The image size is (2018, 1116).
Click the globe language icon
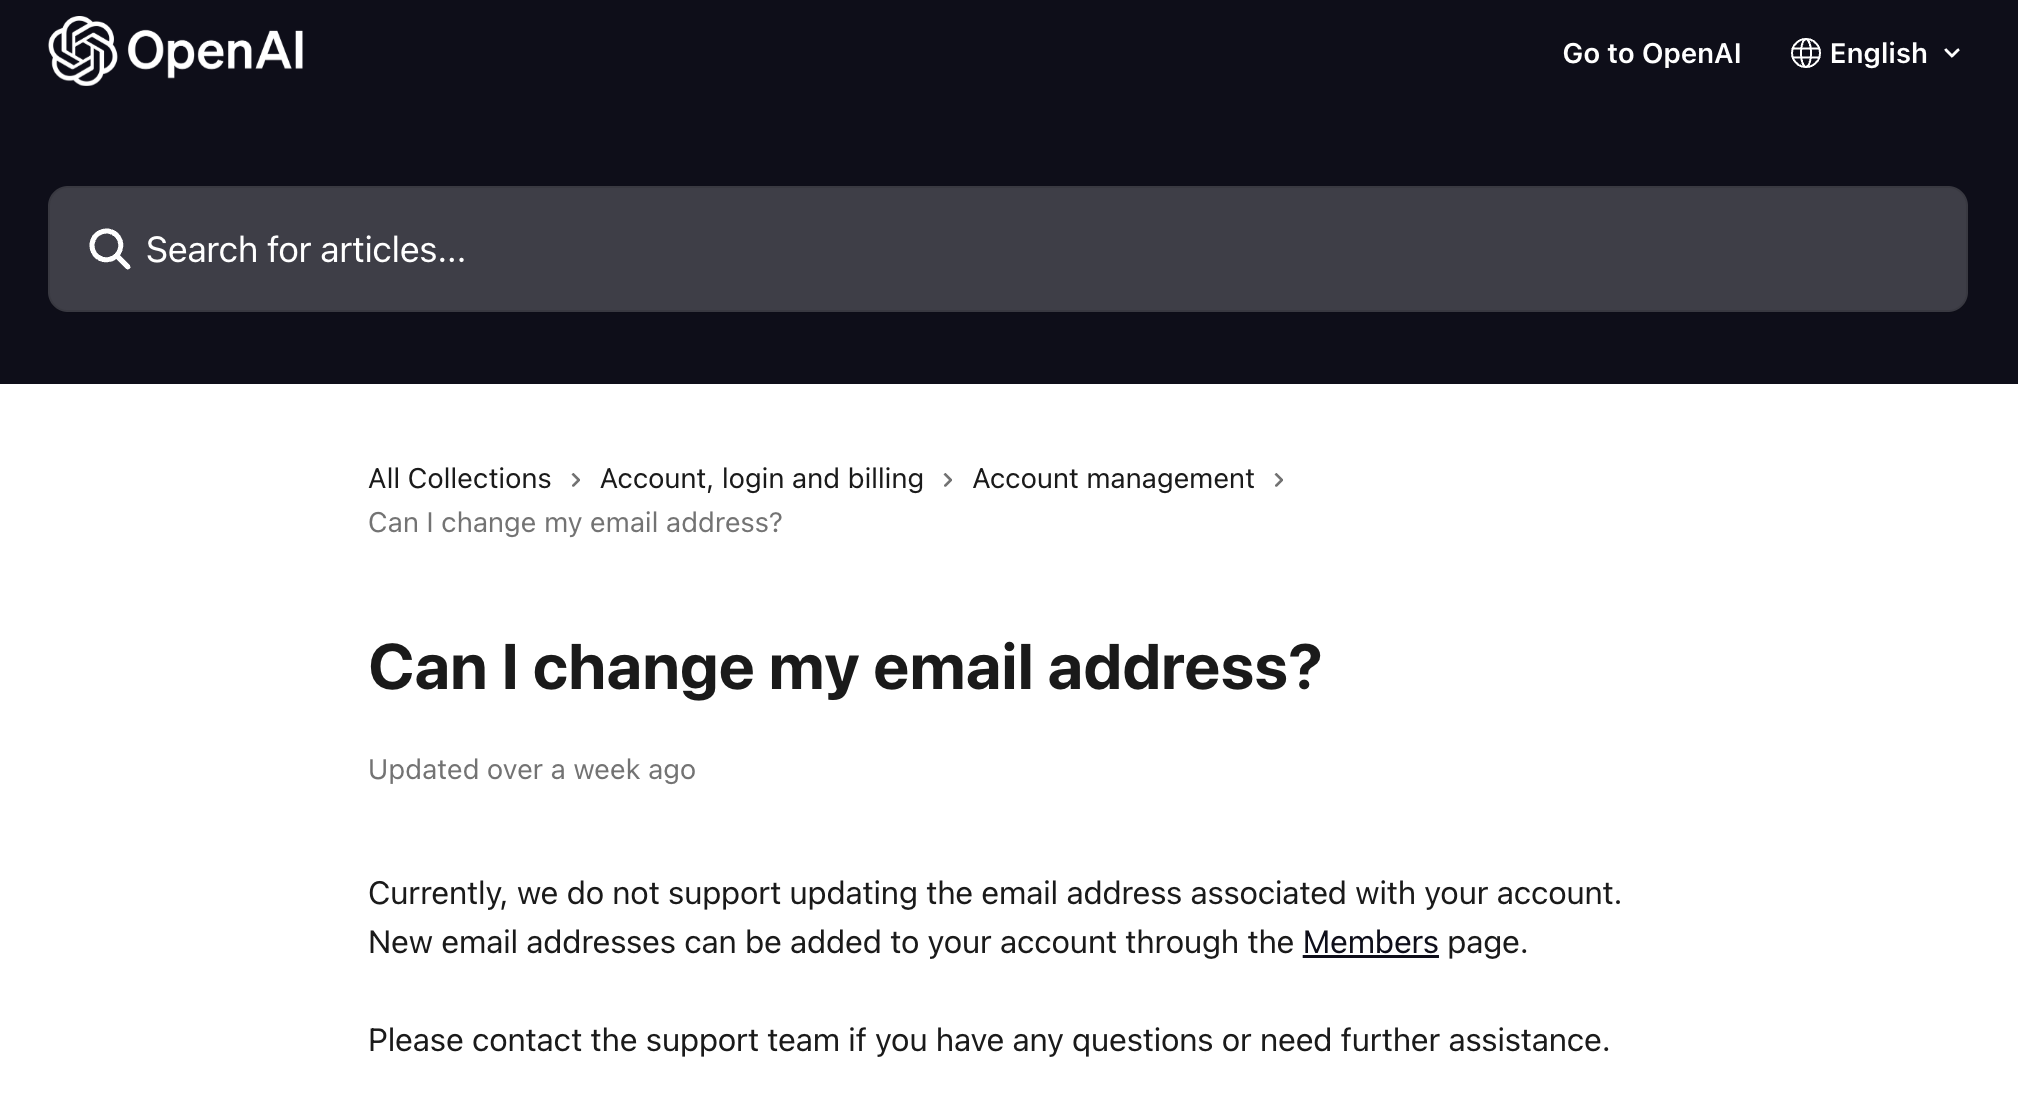pos(1805,53)
